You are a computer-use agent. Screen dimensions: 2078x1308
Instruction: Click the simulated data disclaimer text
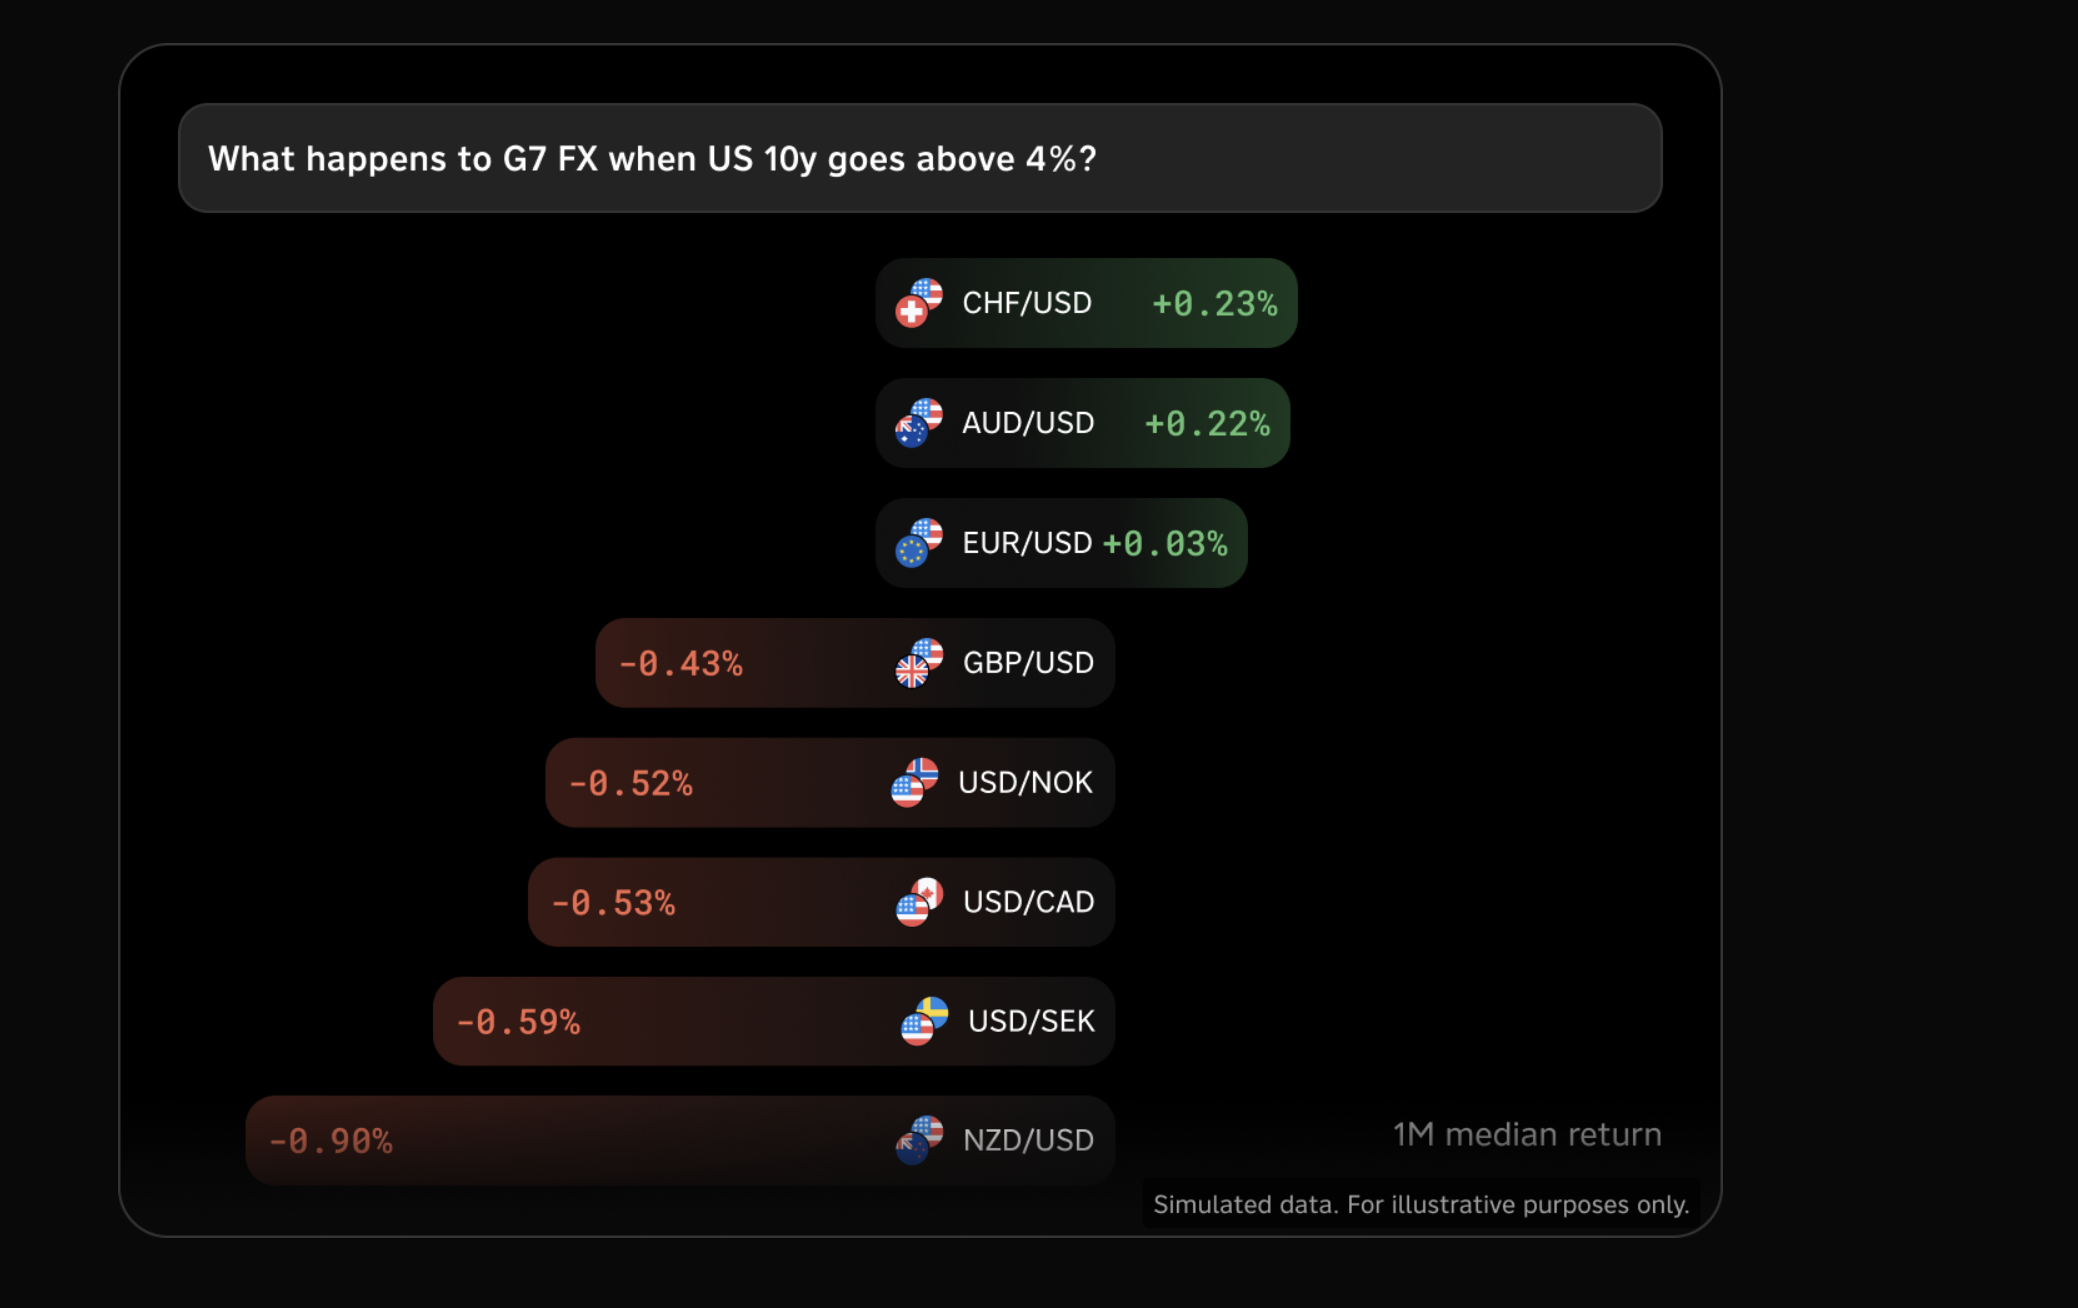click(1421, 1204)
